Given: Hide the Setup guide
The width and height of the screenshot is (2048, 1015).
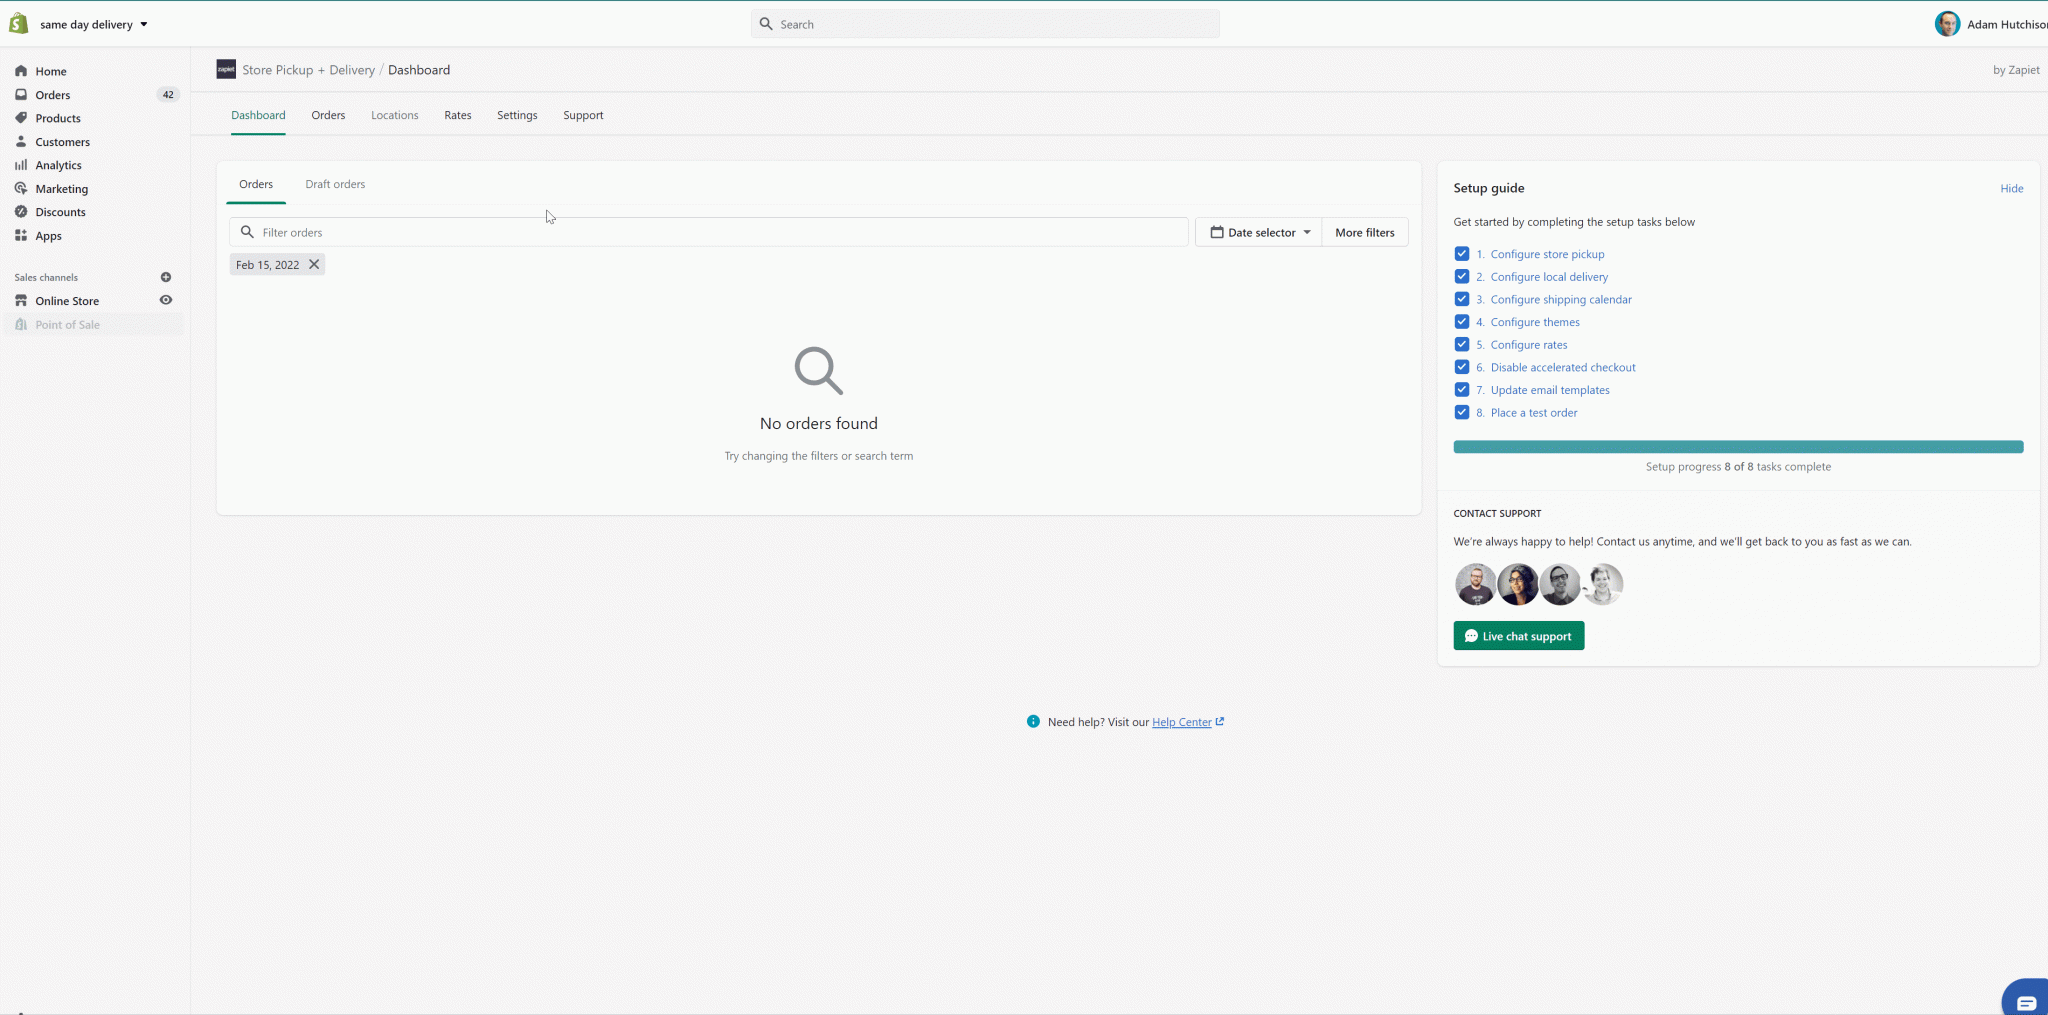Looking at the screenshot, I should click(x=2012, y=188).
